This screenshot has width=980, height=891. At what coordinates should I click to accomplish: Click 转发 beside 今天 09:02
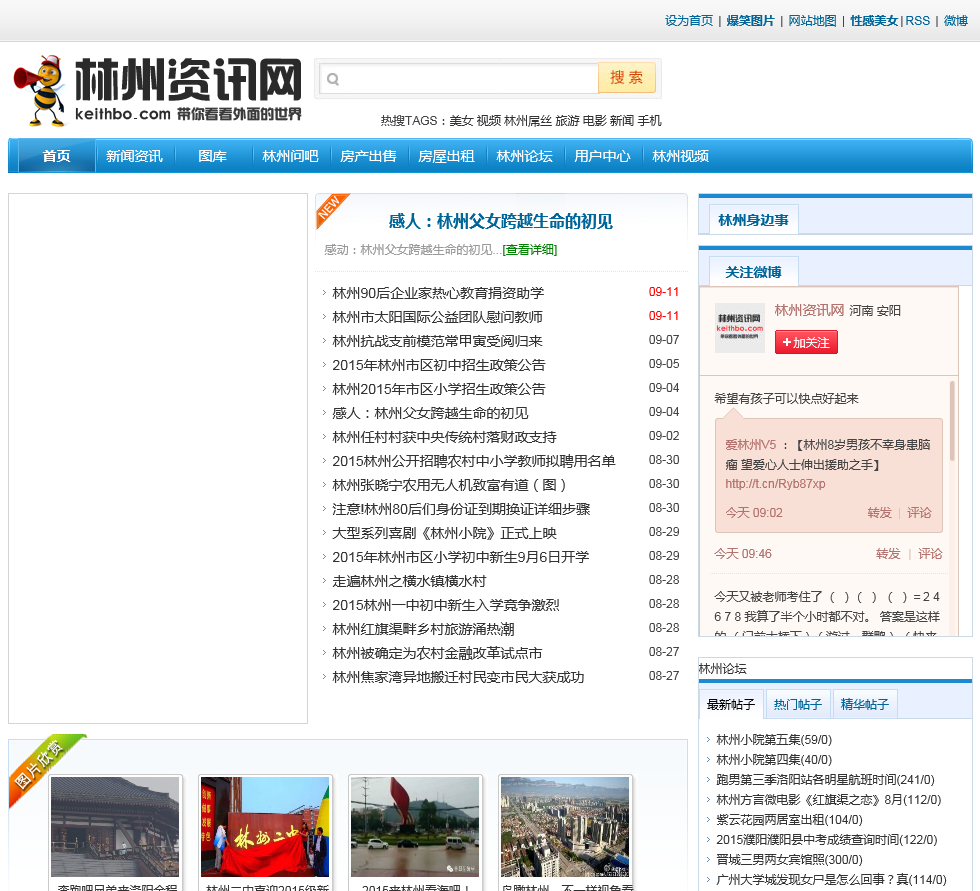[879, 512]
